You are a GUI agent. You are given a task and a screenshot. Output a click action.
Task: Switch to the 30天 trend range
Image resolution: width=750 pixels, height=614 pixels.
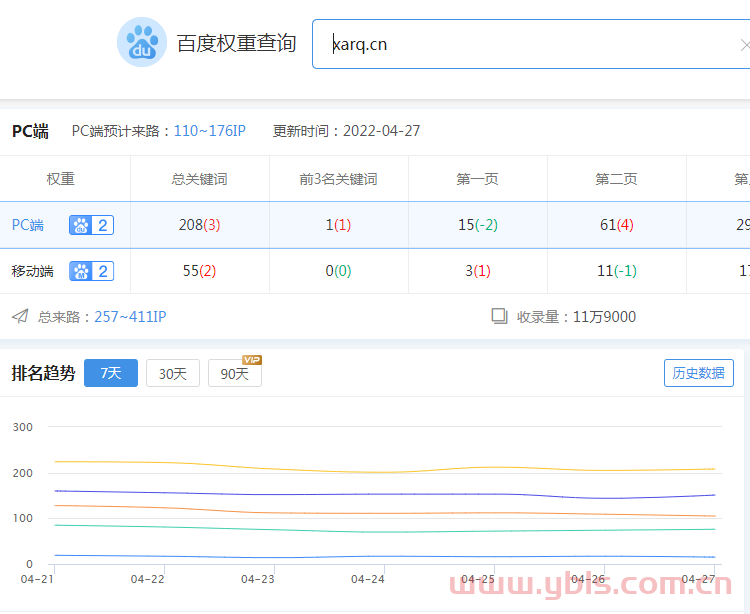tap(173, 373)
